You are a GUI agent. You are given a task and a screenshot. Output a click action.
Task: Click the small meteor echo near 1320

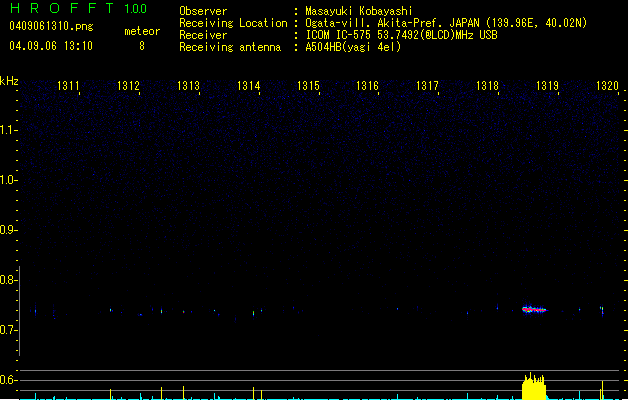point(602,311)
